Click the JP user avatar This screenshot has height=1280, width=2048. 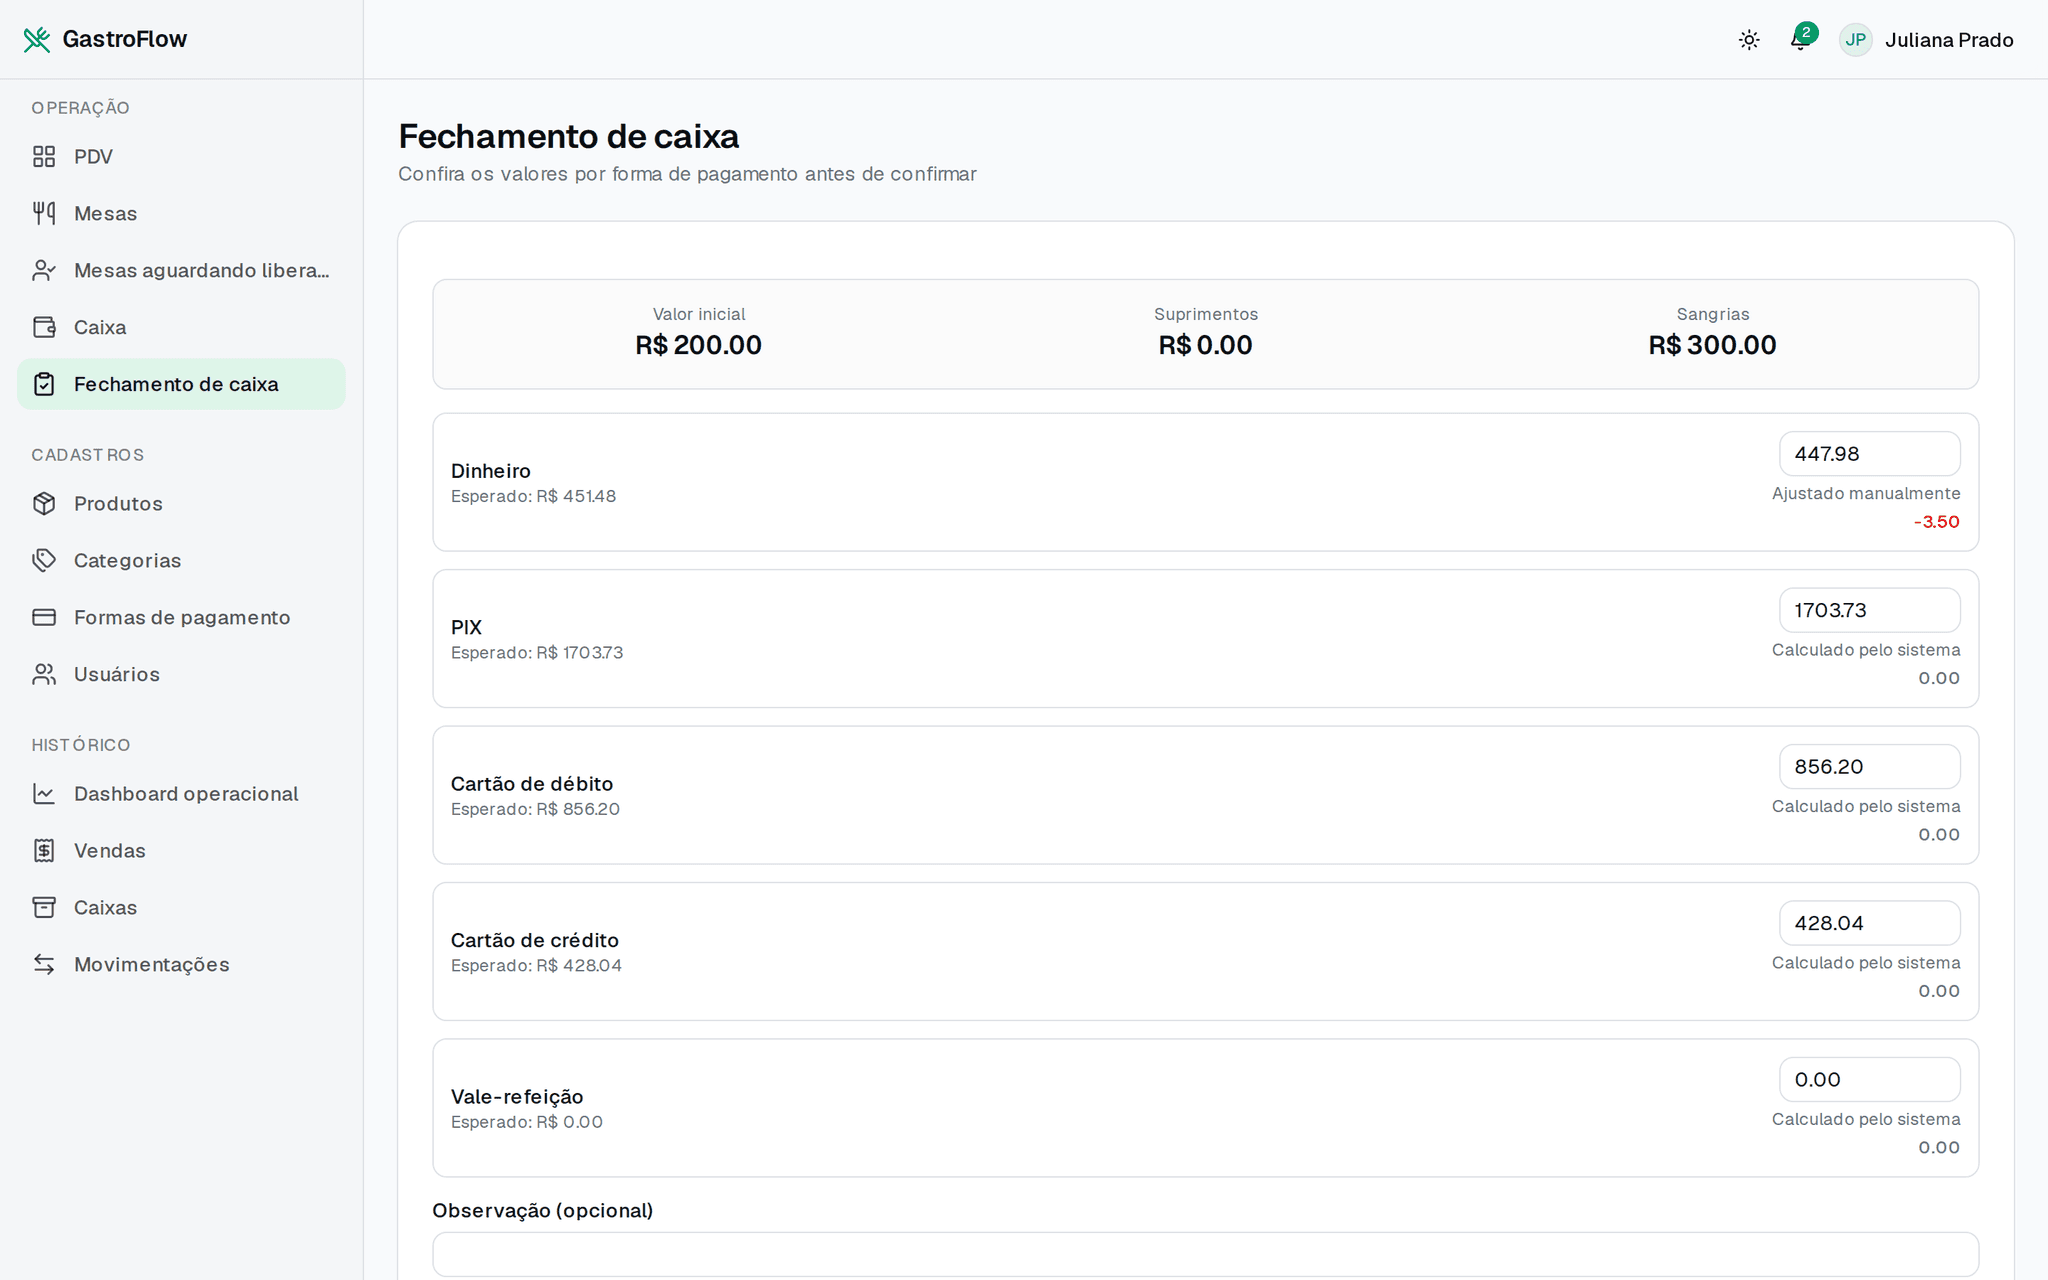coord(1856,40)
